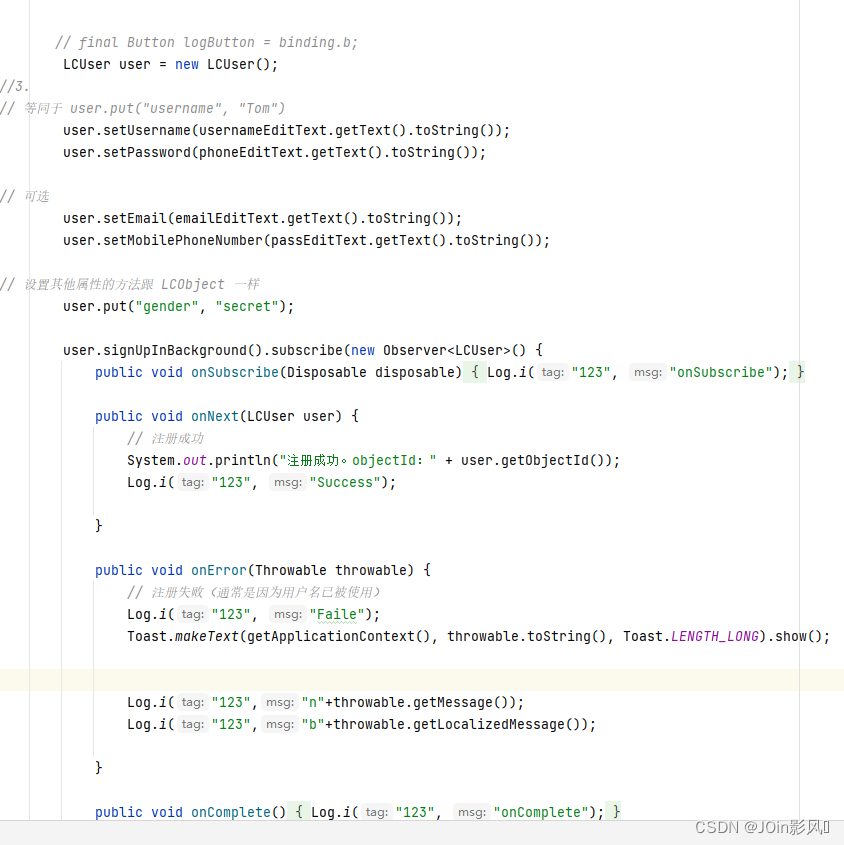Click the onNext method name
844x845 pixels.
tap(215, 417)
